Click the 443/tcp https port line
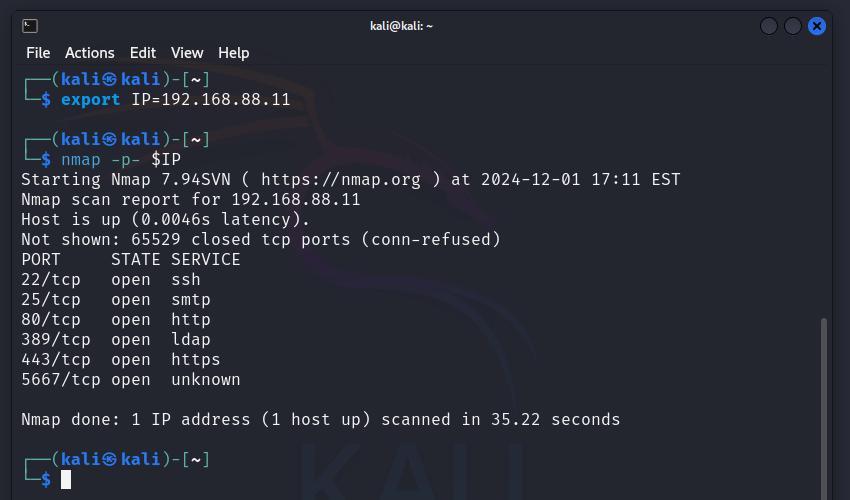The height and width of the screenshot is (500, 850). [120, 360]
